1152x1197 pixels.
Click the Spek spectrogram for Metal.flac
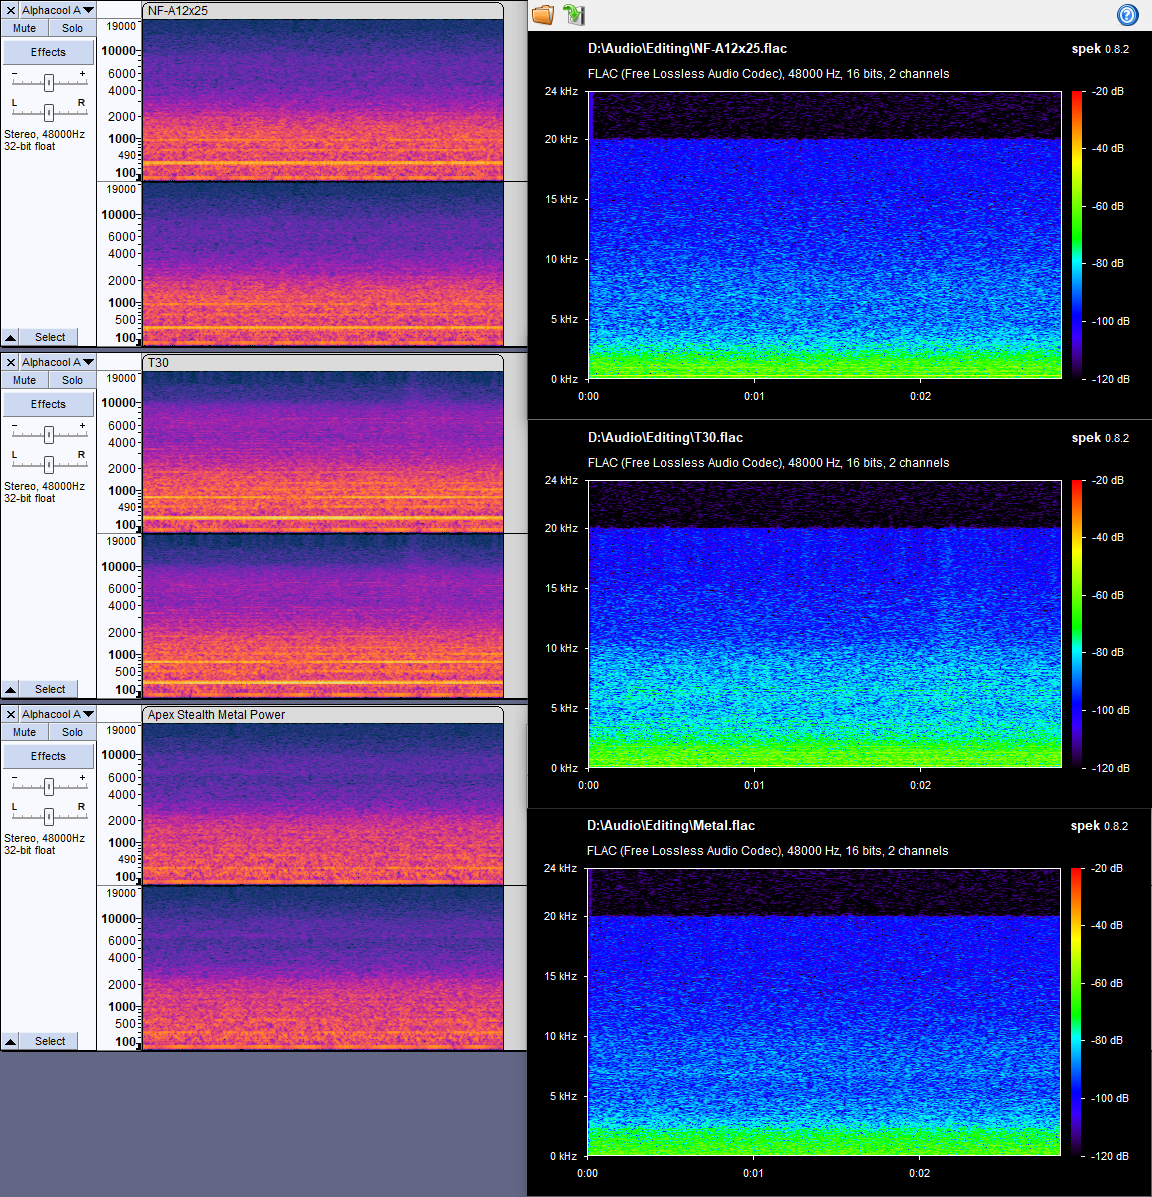coord(824,1012)
